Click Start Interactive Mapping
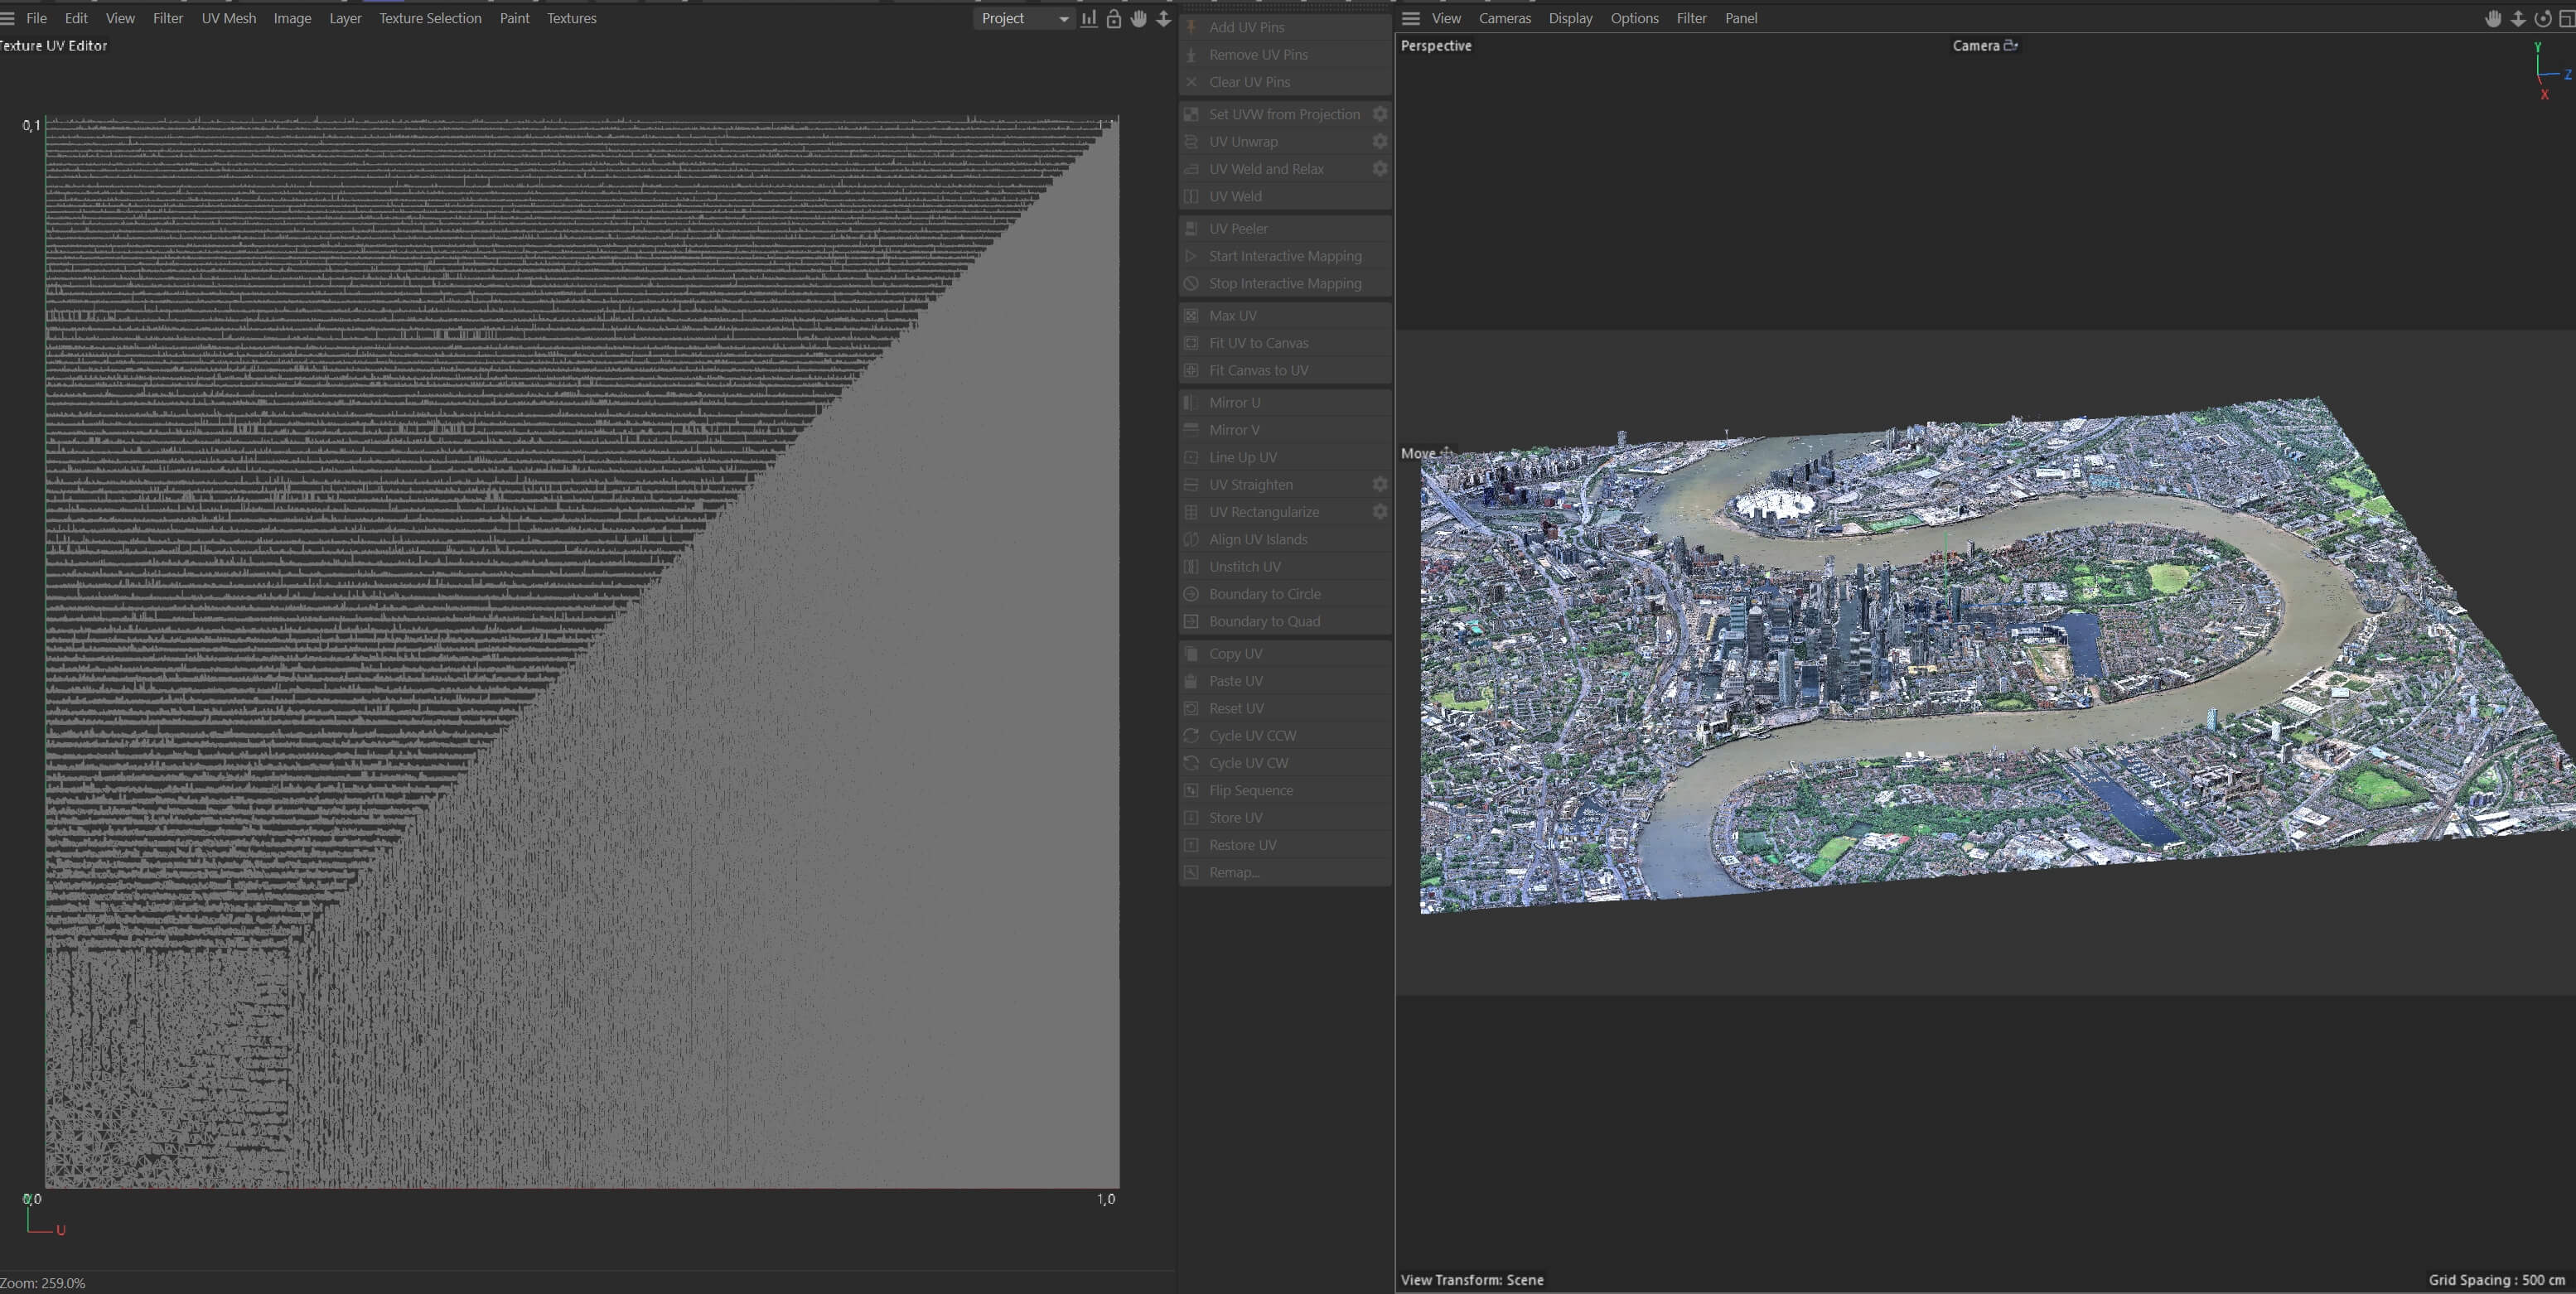This screenshot has height=1294, width=2576. coord(1286,256)
